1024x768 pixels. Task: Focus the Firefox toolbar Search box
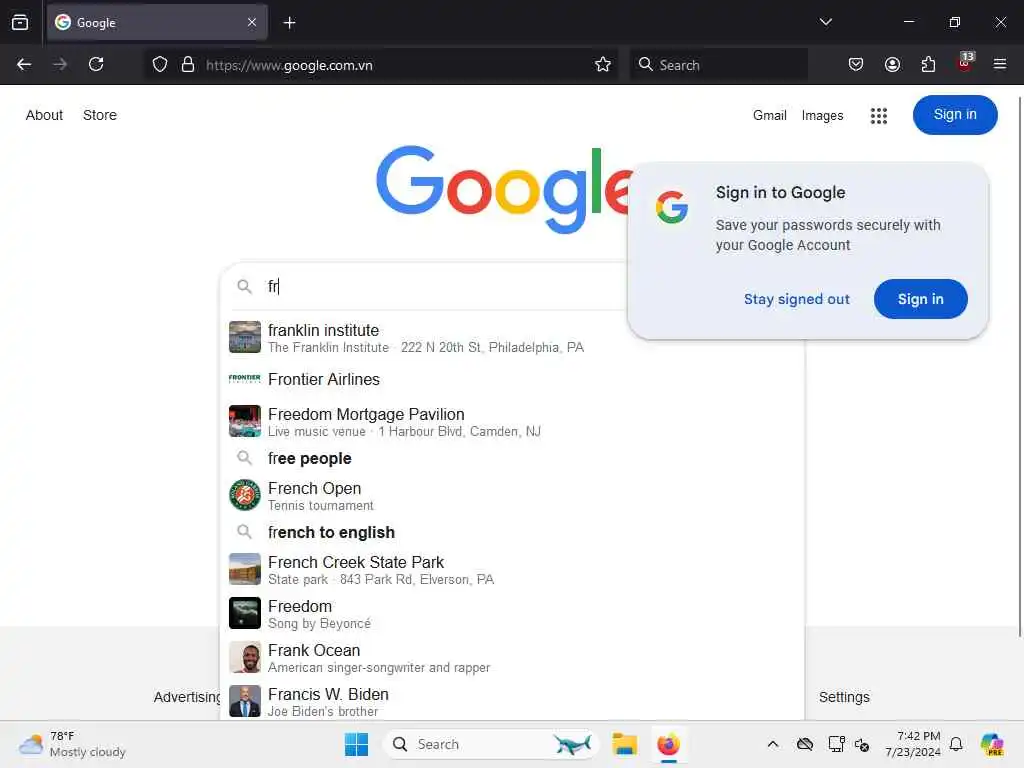coord(718,65)
